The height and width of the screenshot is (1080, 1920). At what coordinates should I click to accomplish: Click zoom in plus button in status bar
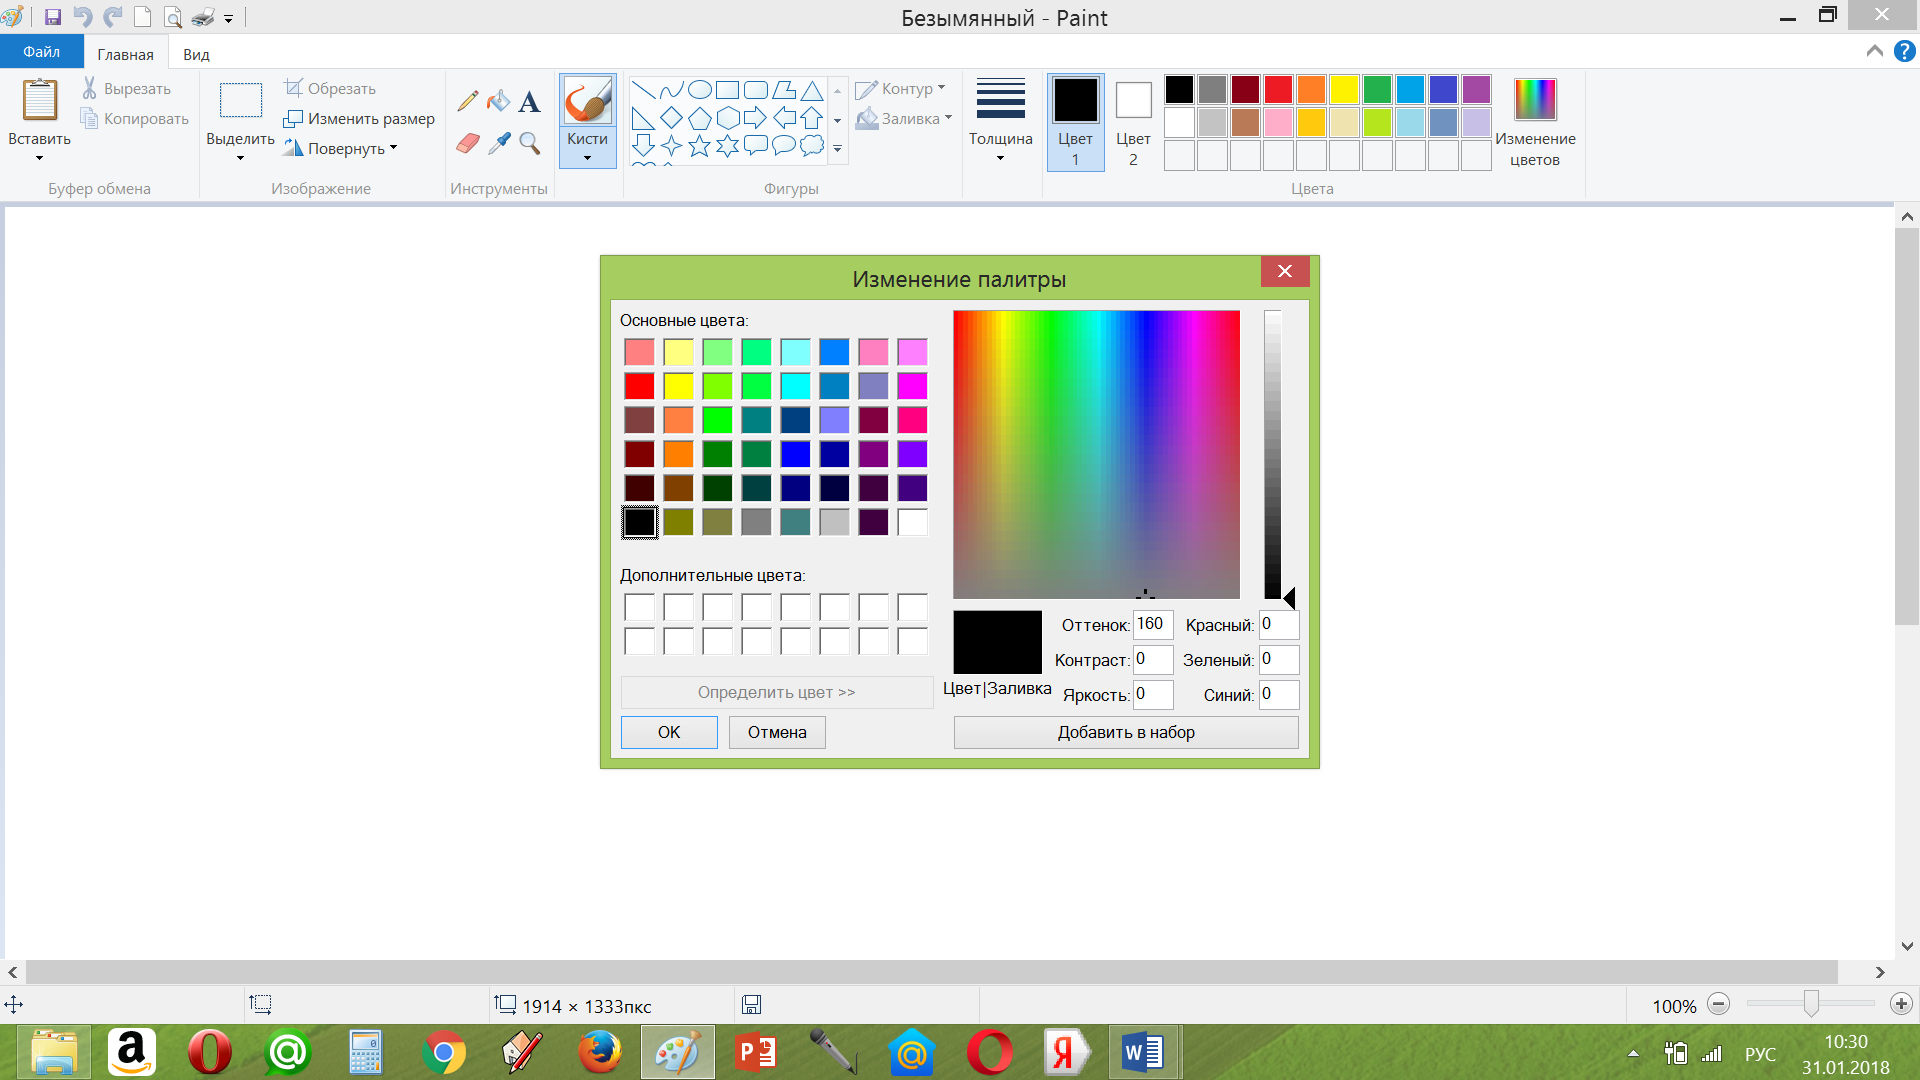tap(1901, 1004)
